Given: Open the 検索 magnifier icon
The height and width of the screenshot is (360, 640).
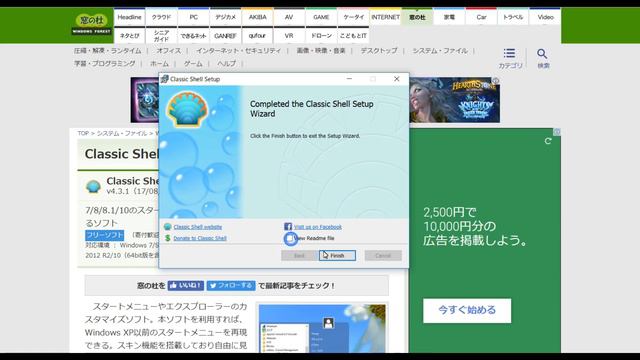Looking at the screenshot, I should [542, 58].
